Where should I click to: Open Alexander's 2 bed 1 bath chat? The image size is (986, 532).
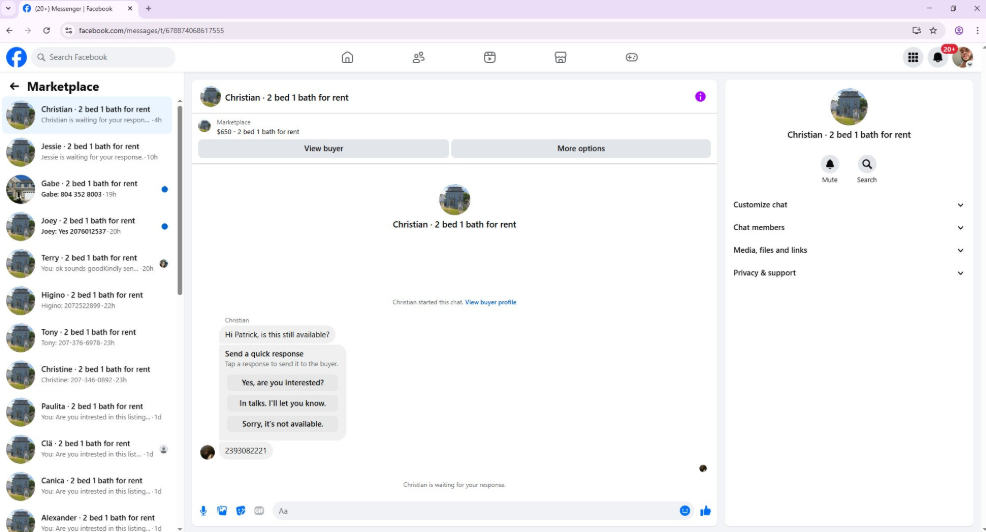pos(87,521)
